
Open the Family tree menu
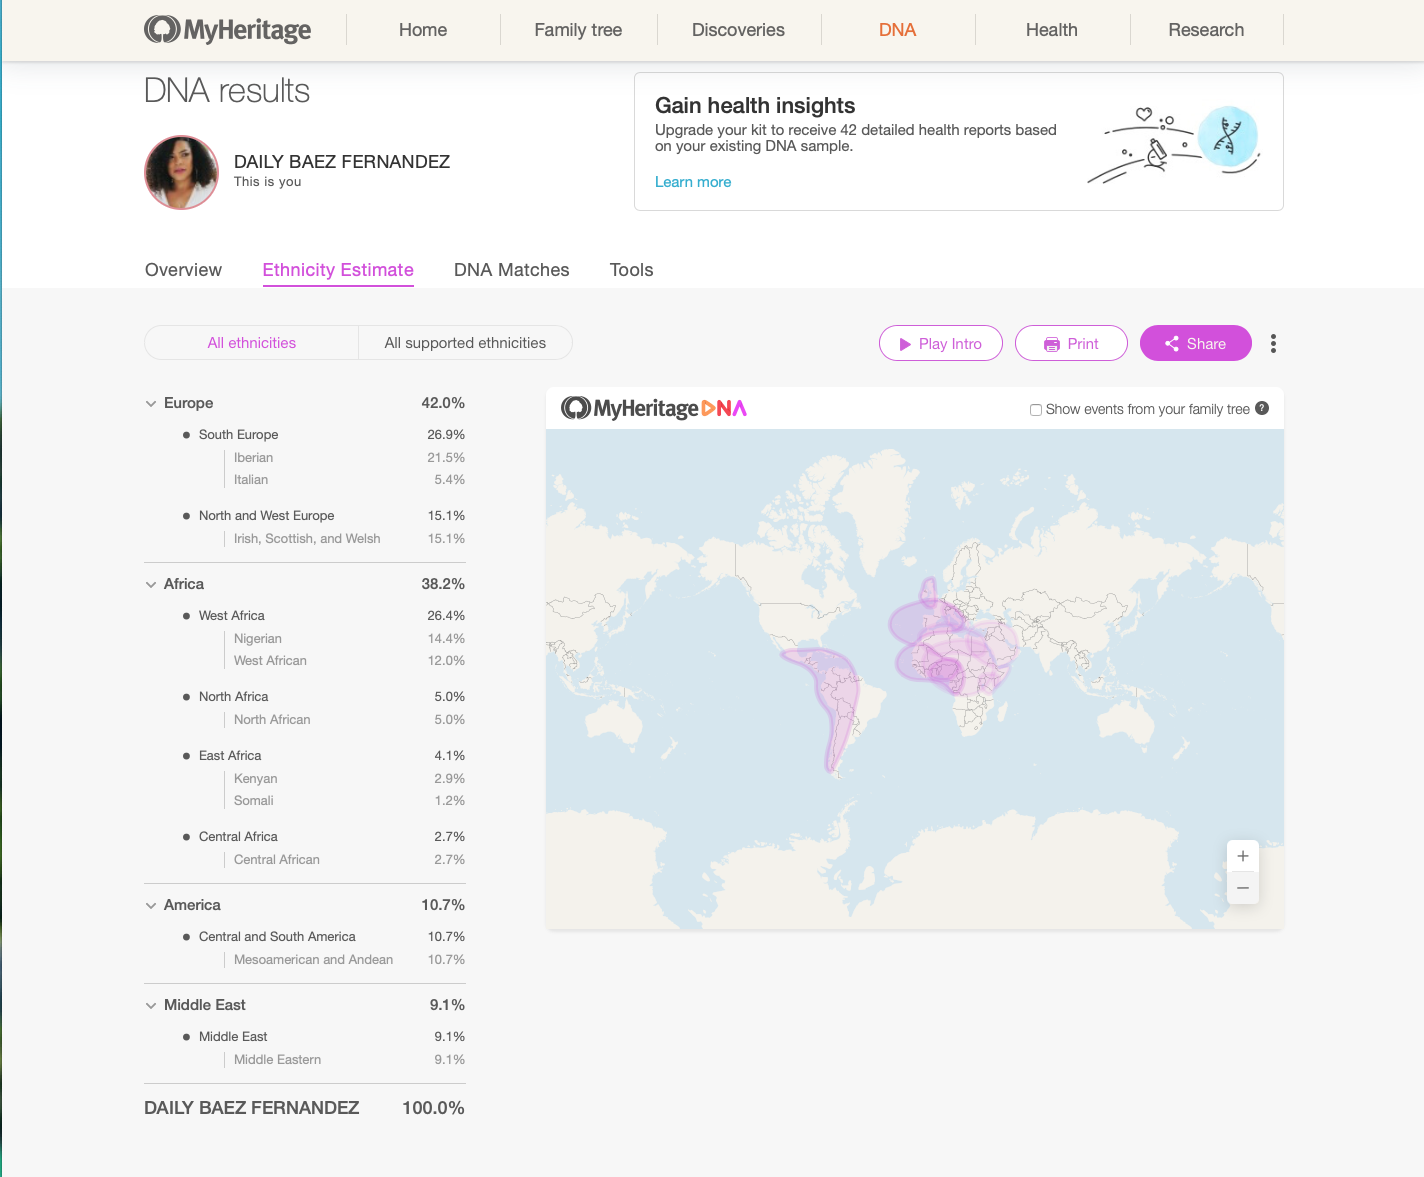[578, 30]
